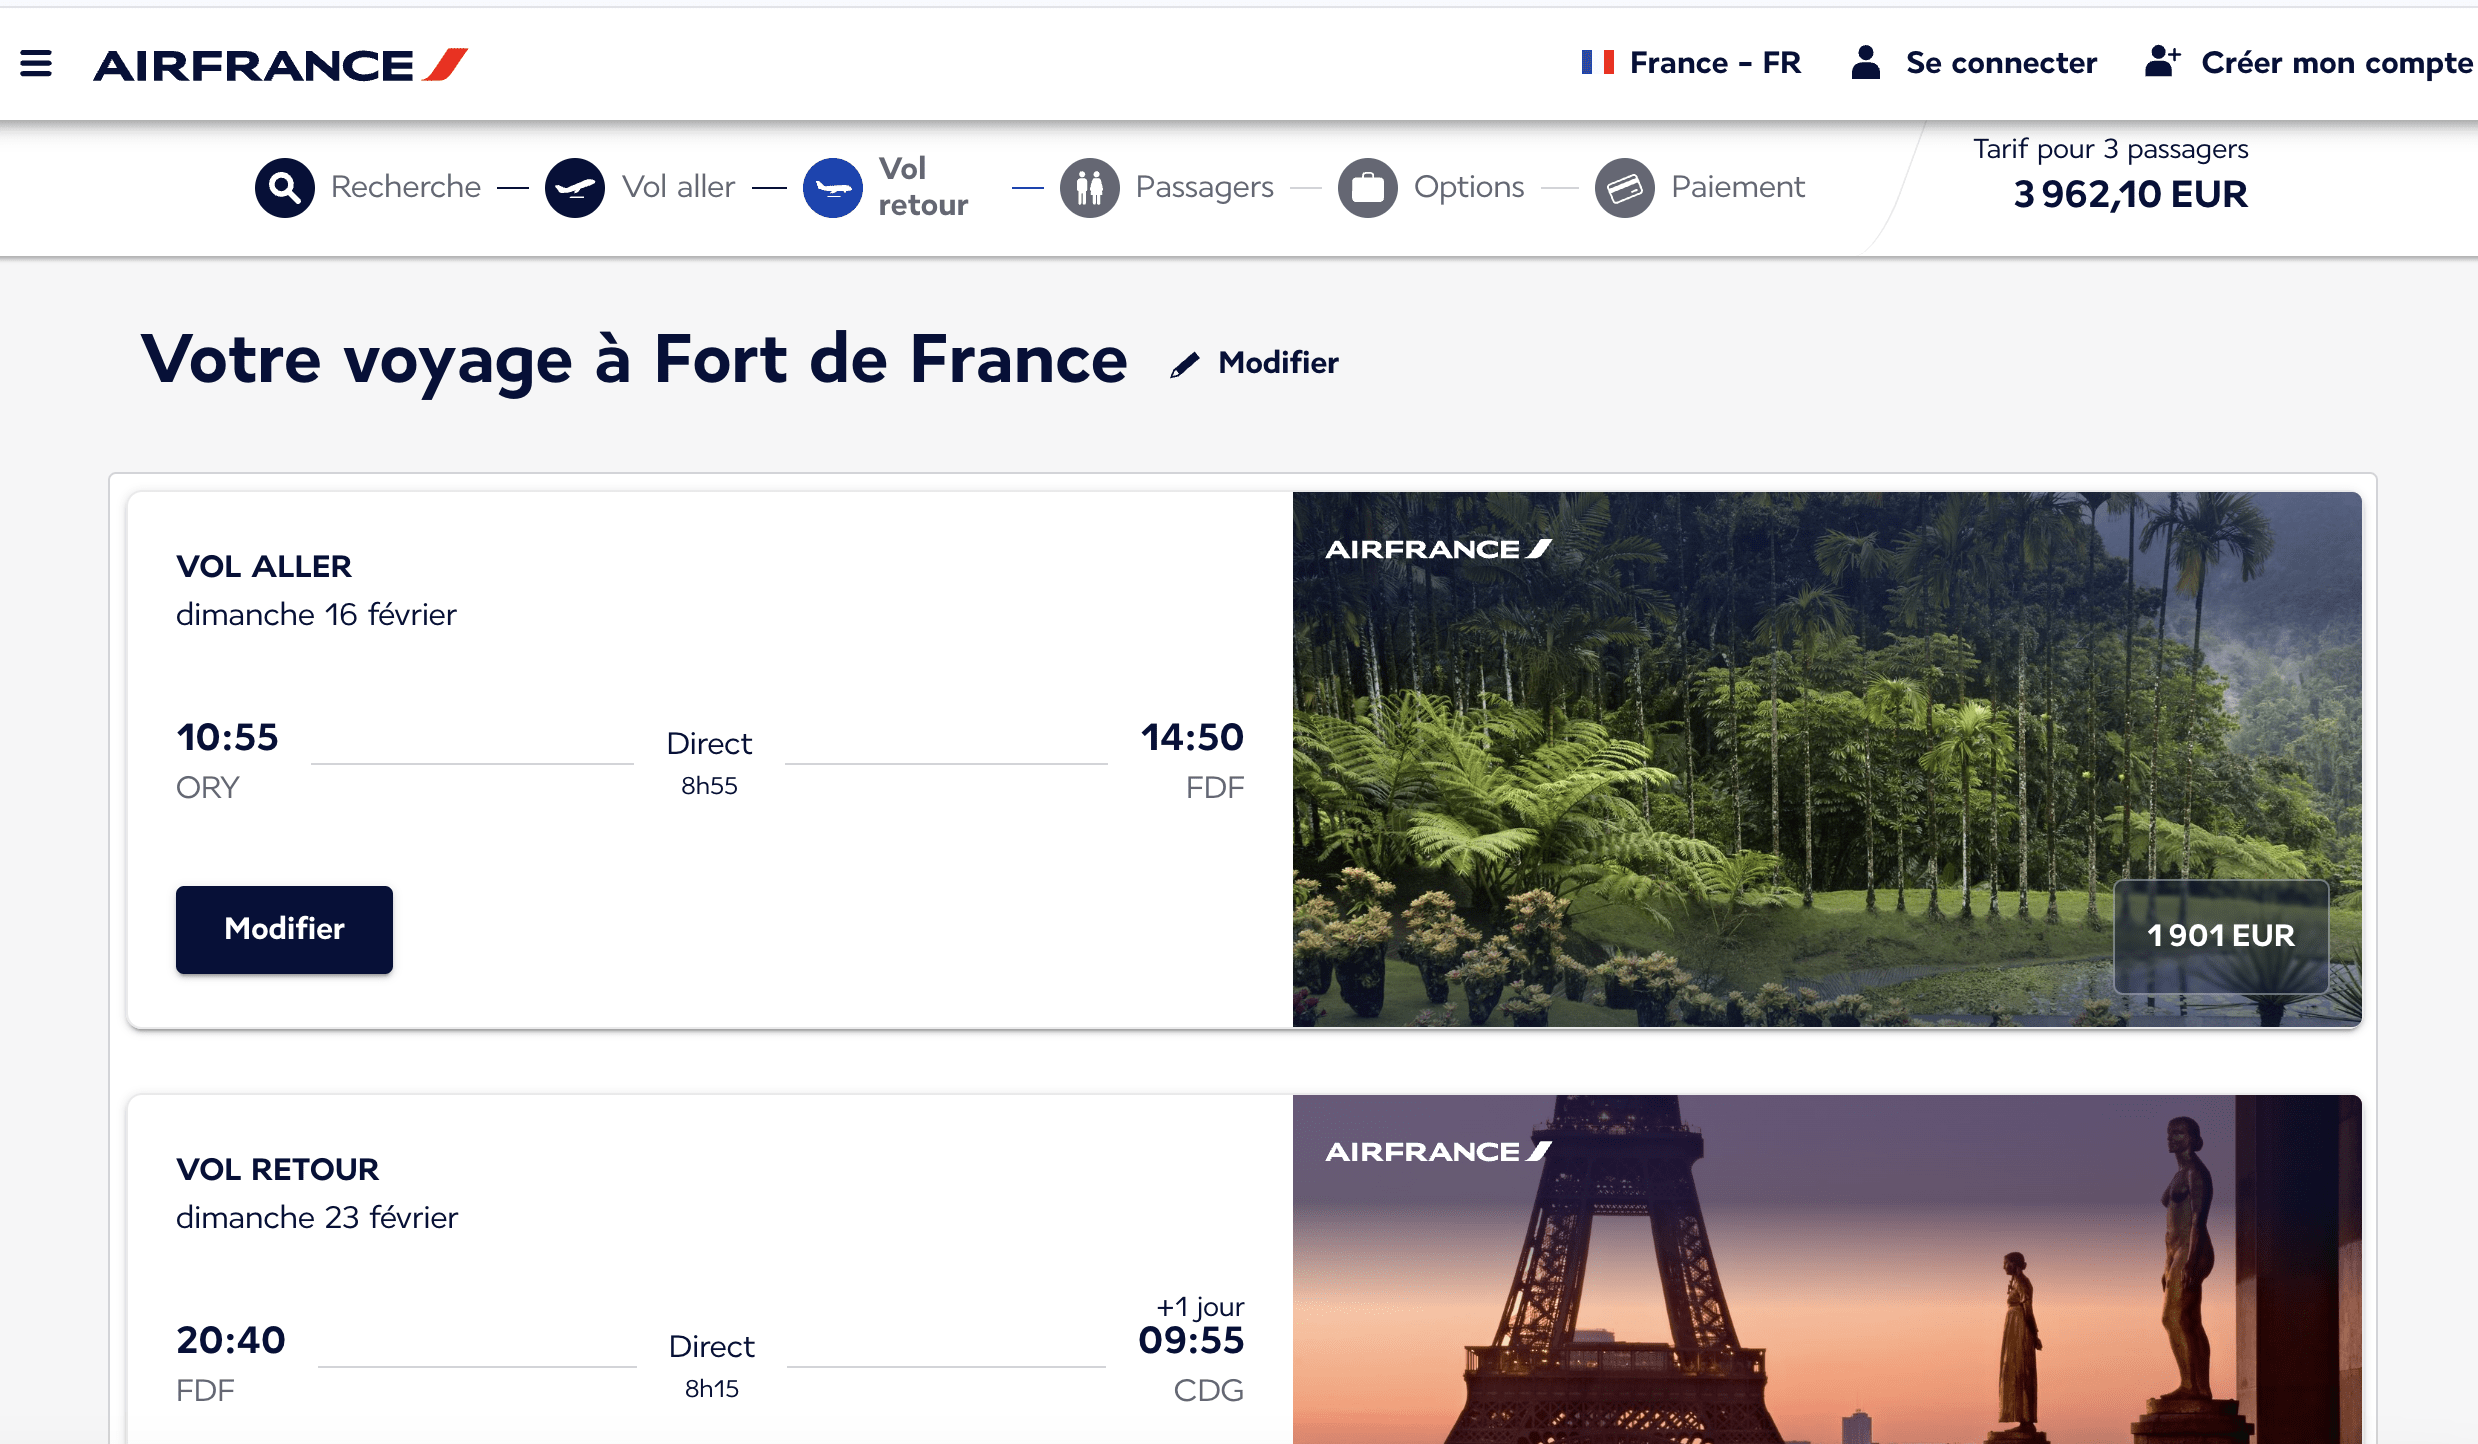Screen dimensions: 2478x1444
Task: Click Tarif pour 3 passagers text
Action: (x=2110, y=149)
